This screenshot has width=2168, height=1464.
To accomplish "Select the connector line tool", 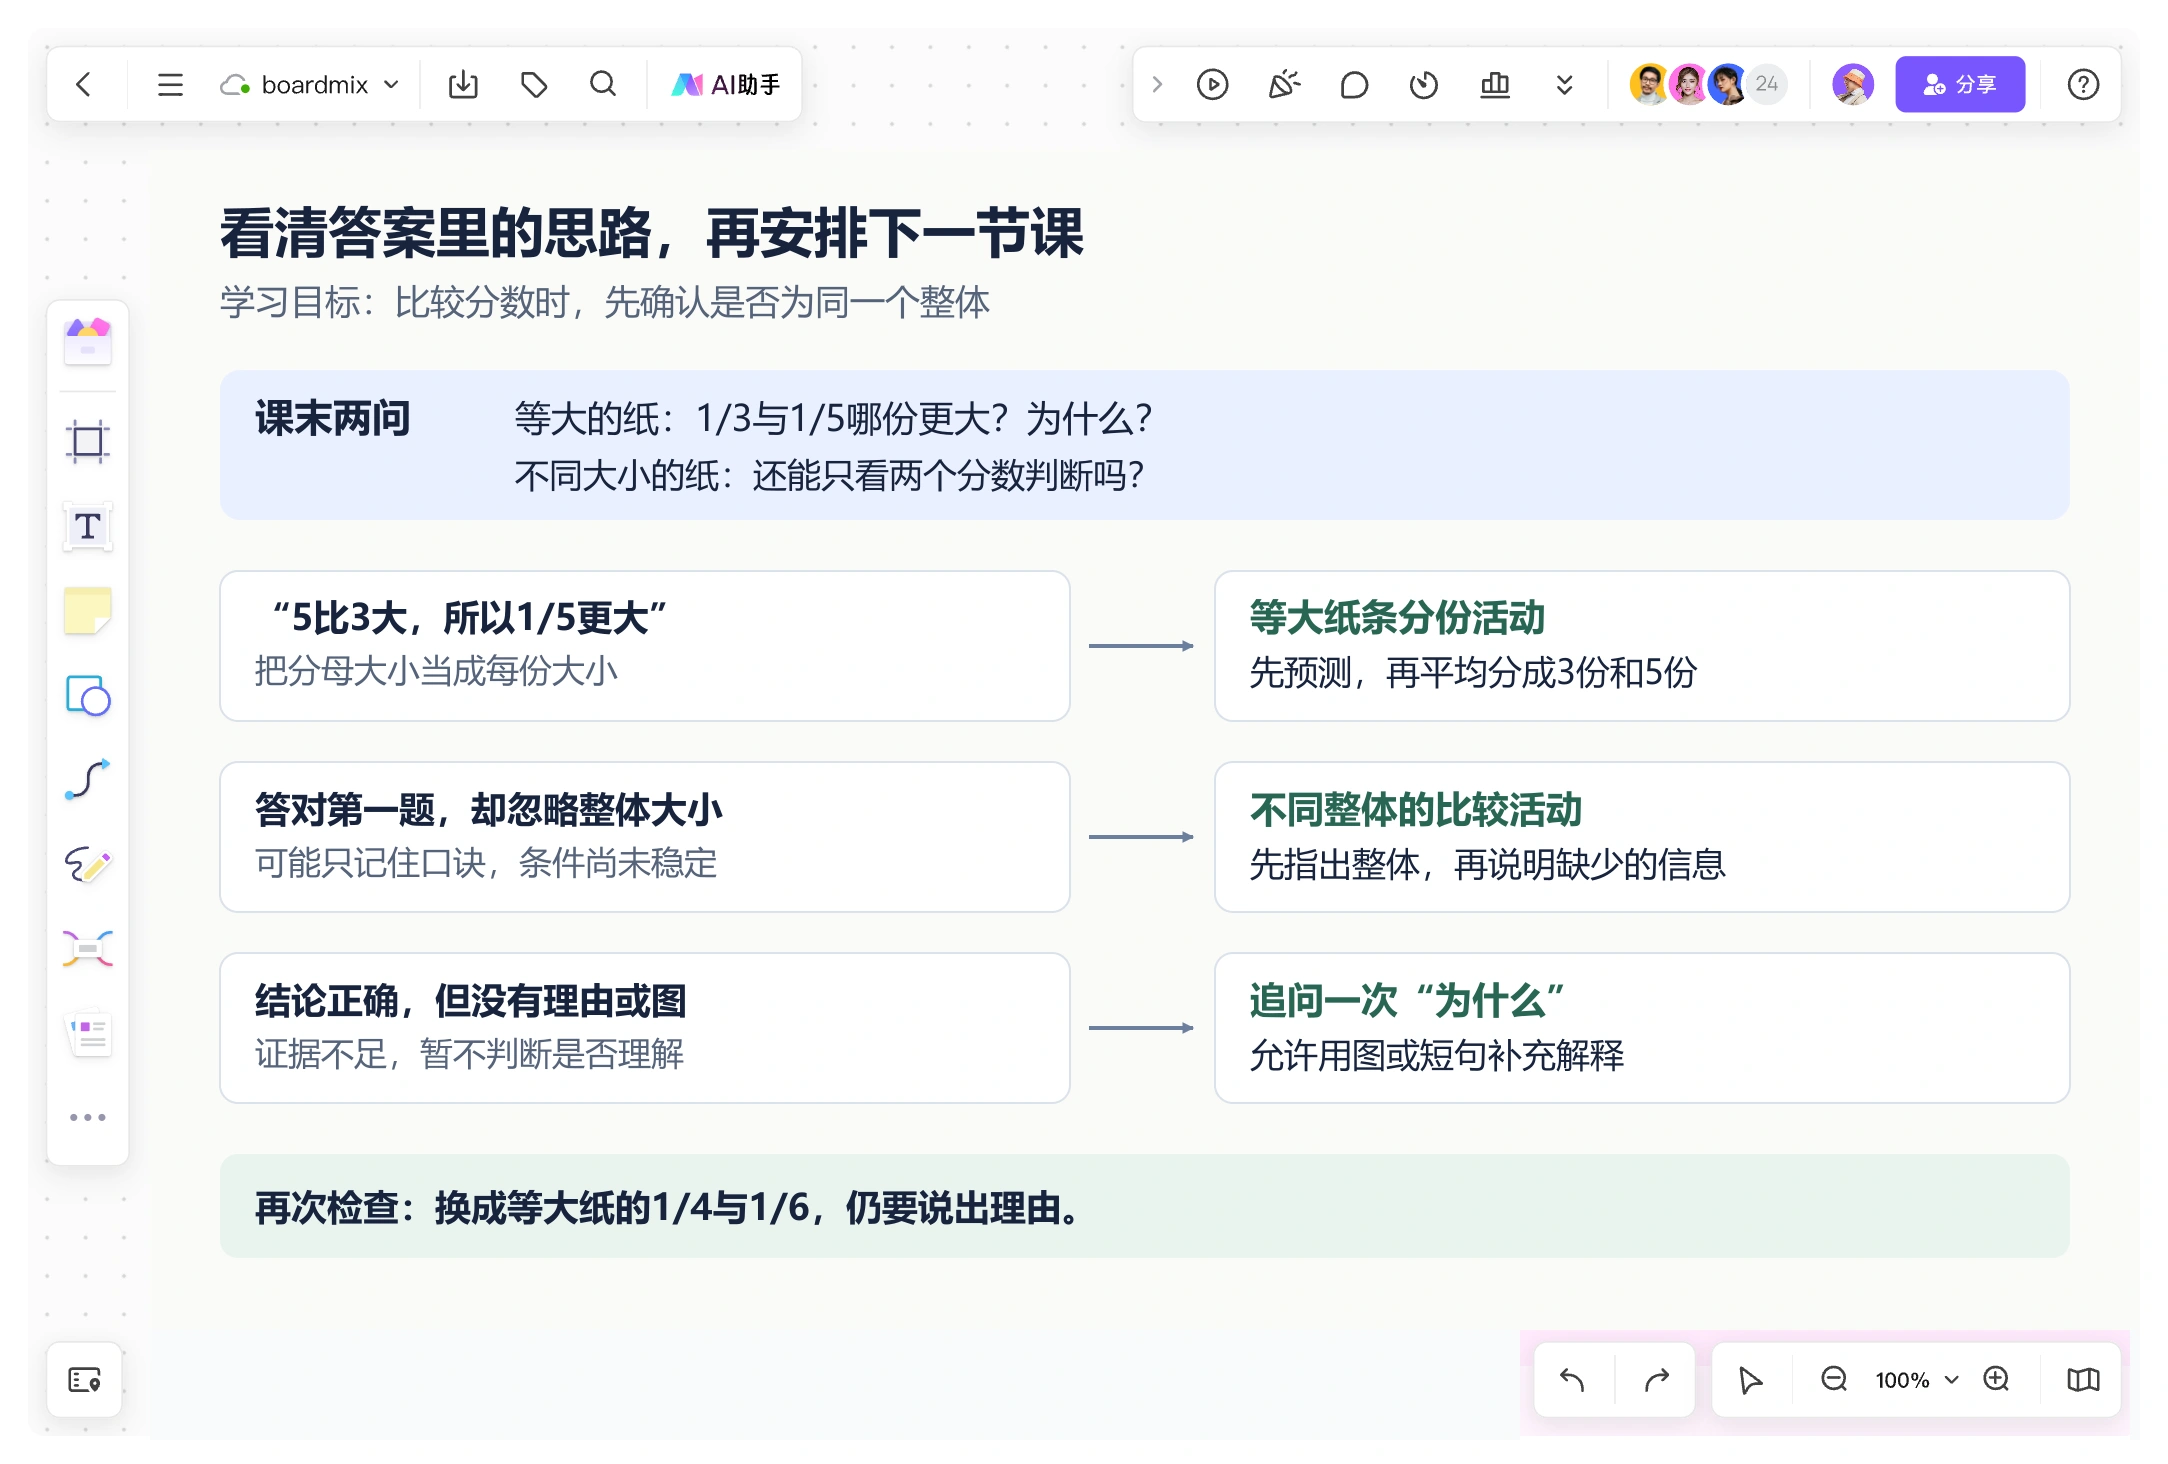I will coord(88,780).
